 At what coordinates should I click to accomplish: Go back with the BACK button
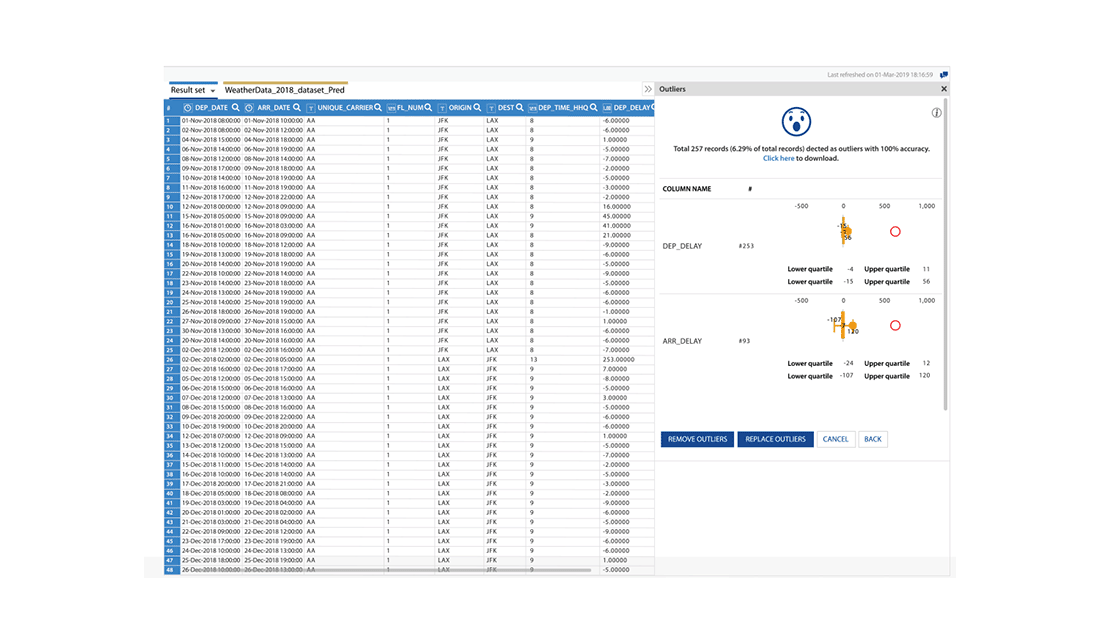point(873,439)
